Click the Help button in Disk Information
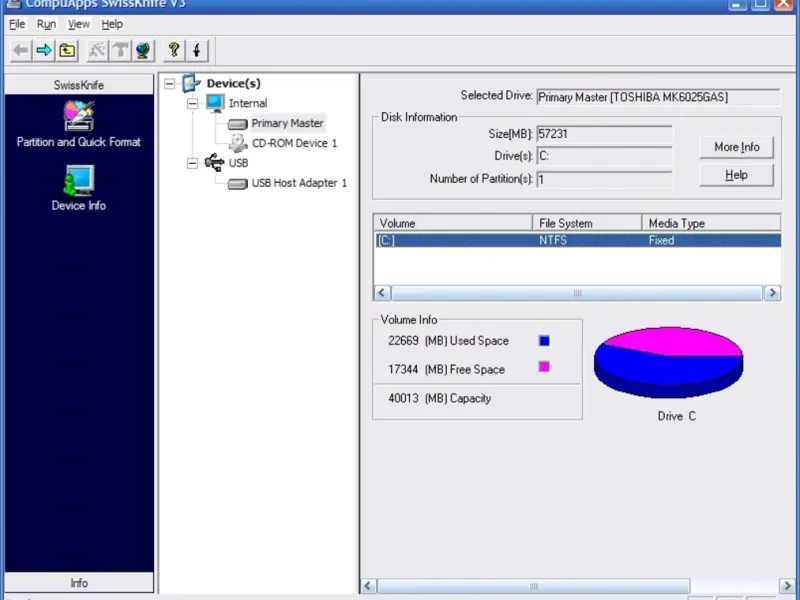 tap(736, 175)
